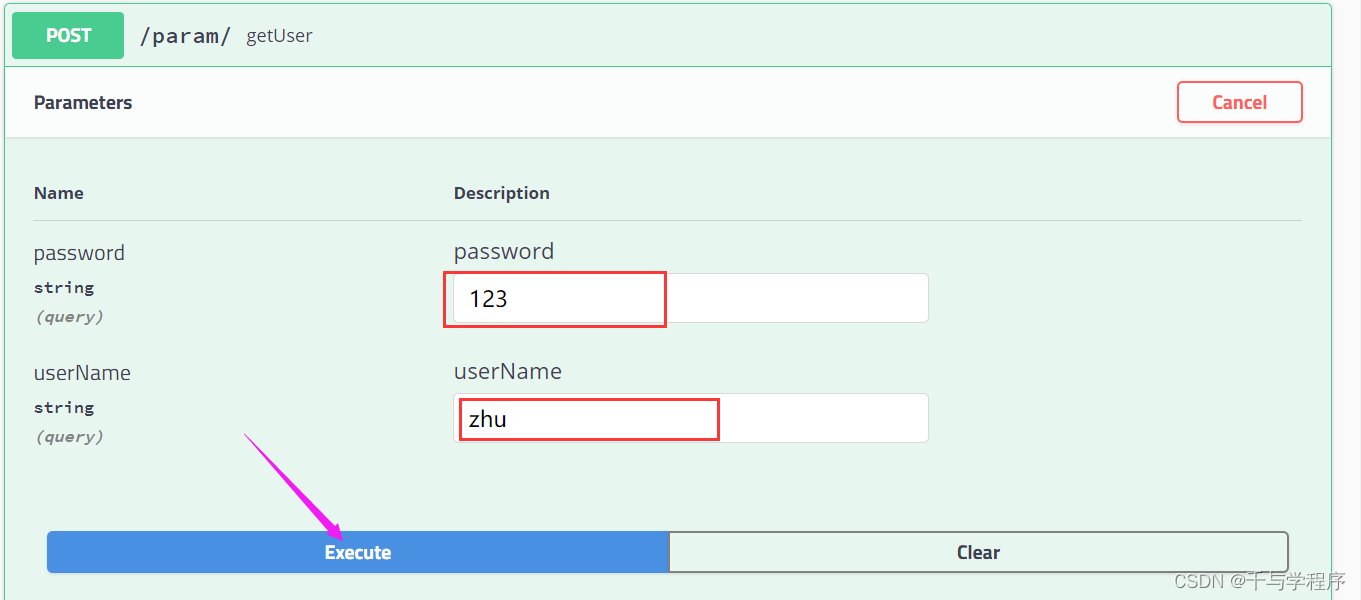Click the (query) label under userName
Screen dimensions: 1361x600
coord(69,437)
